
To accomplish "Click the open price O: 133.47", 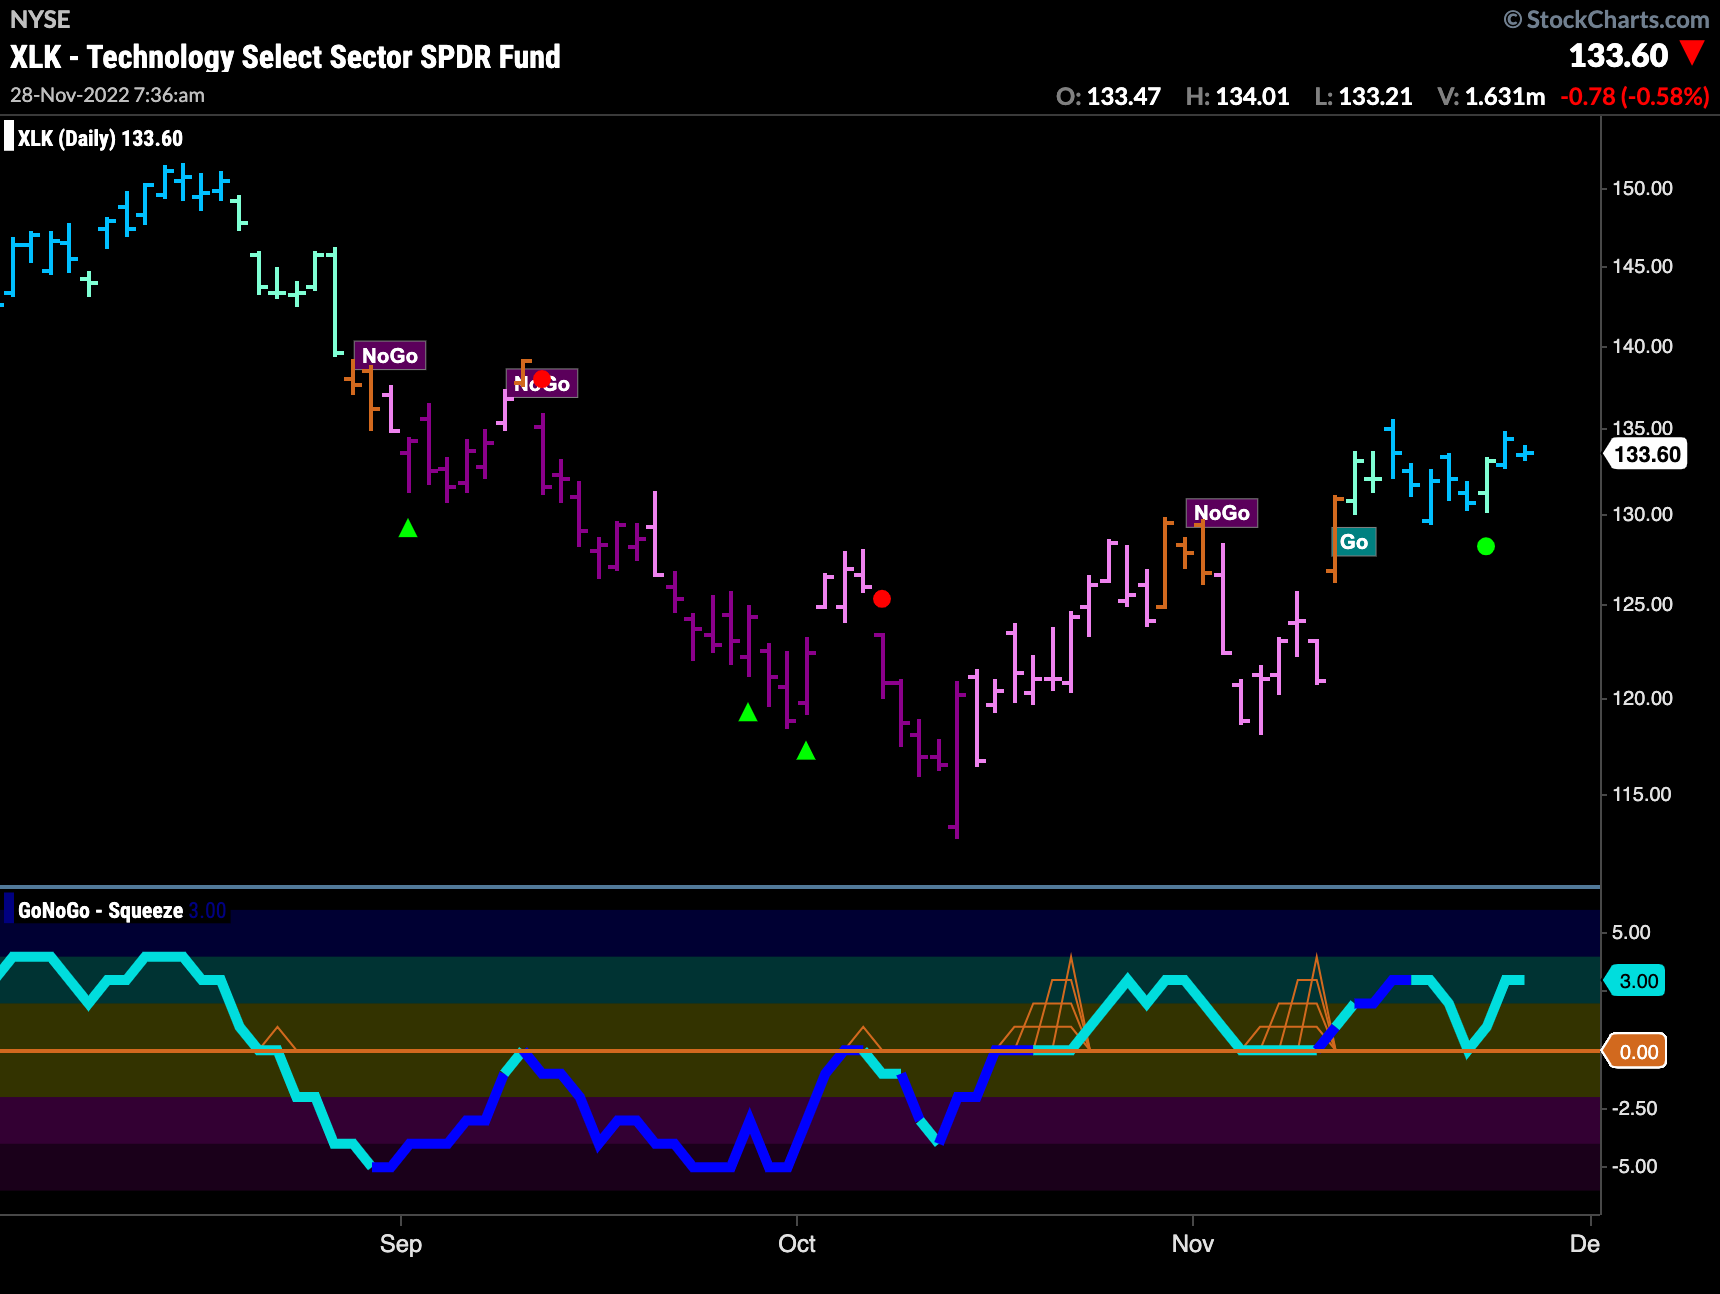I will 1108,97.
